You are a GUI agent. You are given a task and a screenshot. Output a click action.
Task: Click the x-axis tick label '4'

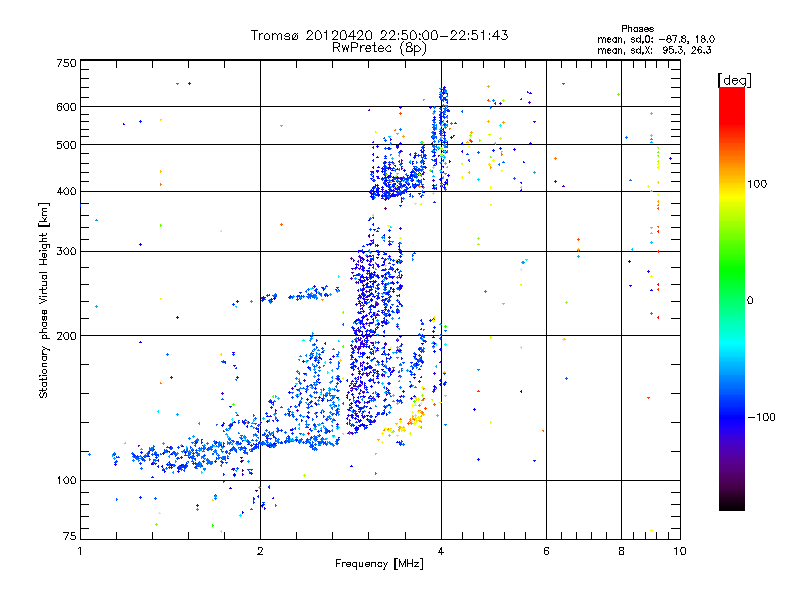pos(441,551)
